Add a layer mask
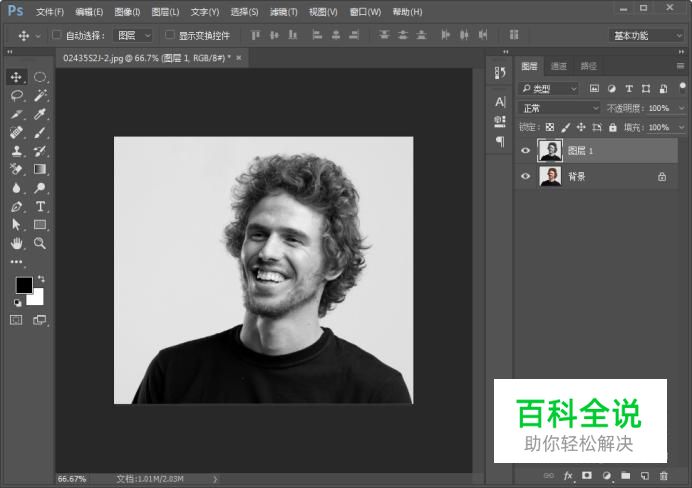 point(587,475)
